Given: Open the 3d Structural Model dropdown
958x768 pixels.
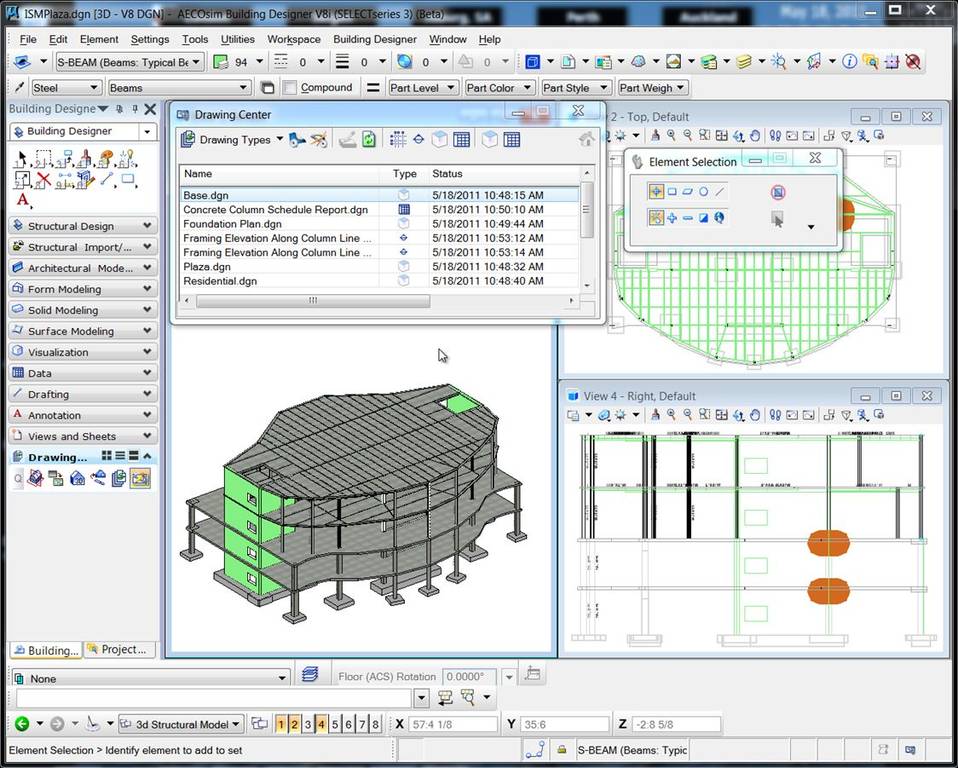Looking at the screenshot, I should click(x=181, y=725).
